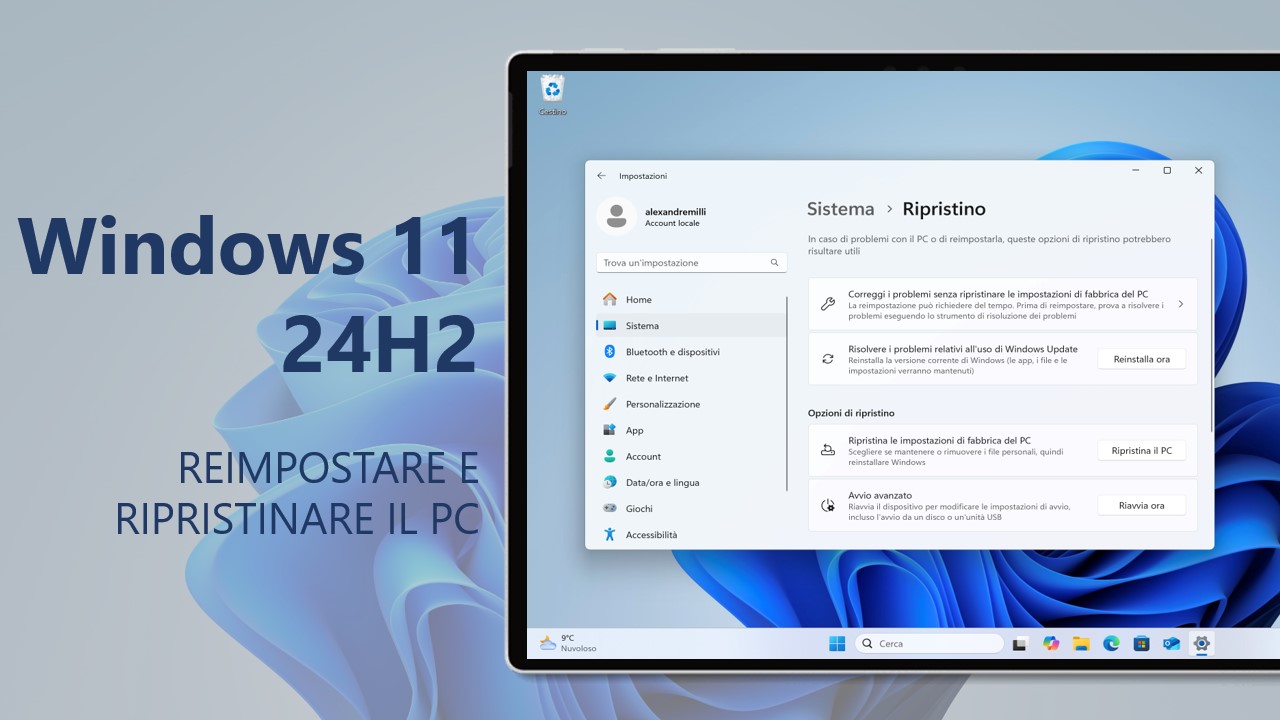This screenshot has height=720, width=1280.
Task: Open the Recycle Bin (Cestino) desktop icon
Action: pyautogui.click(x=553, y=95)
